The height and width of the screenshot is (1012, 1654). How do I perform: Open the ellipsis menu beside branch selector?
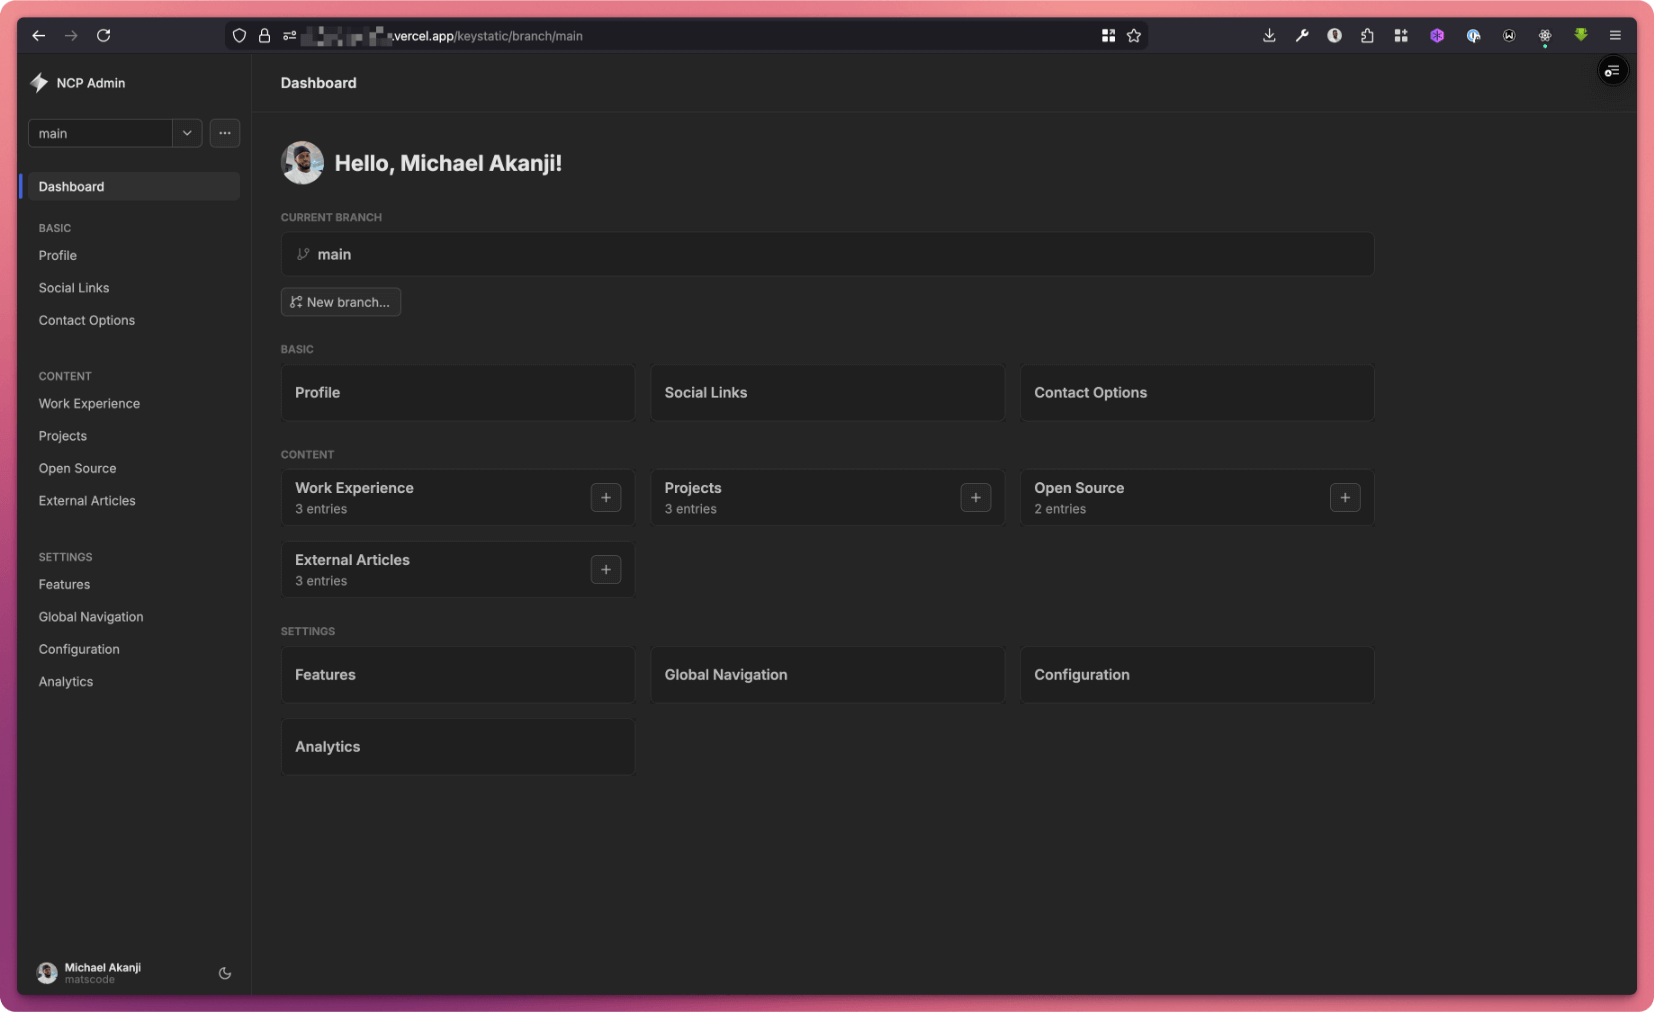[x=224, y=133]
